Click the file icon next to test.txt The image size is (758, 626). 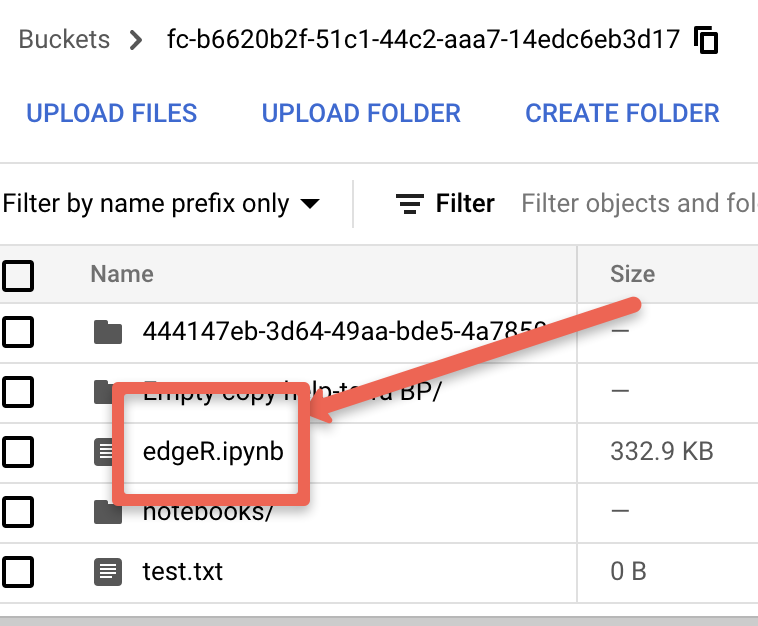pos(107,572)
